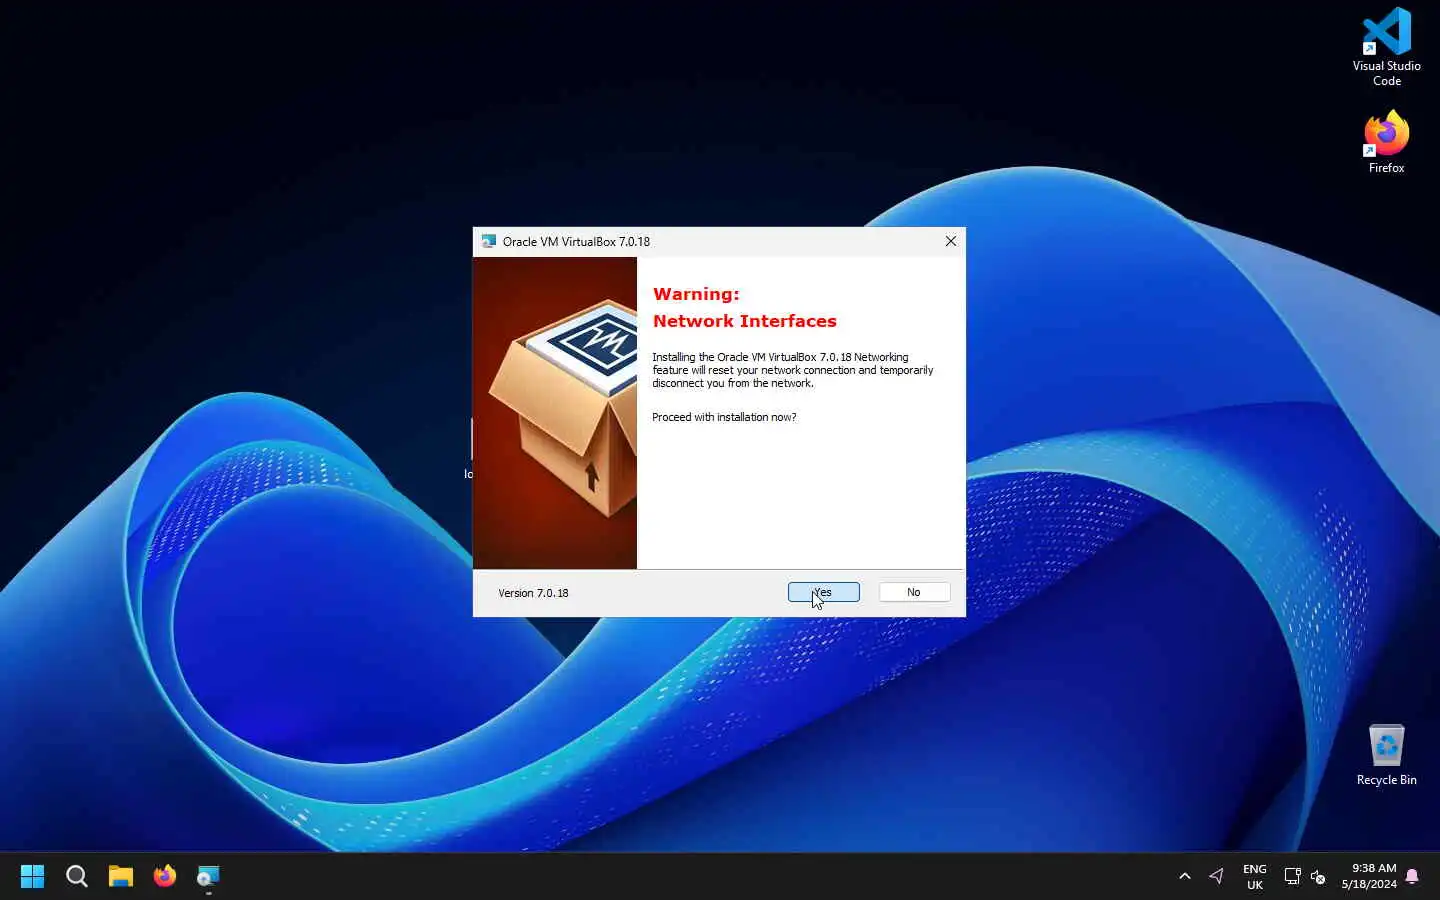Screen dimensions: 1440x900
Task: Launch Firefox from the taskbar
Action: point(164,876)
